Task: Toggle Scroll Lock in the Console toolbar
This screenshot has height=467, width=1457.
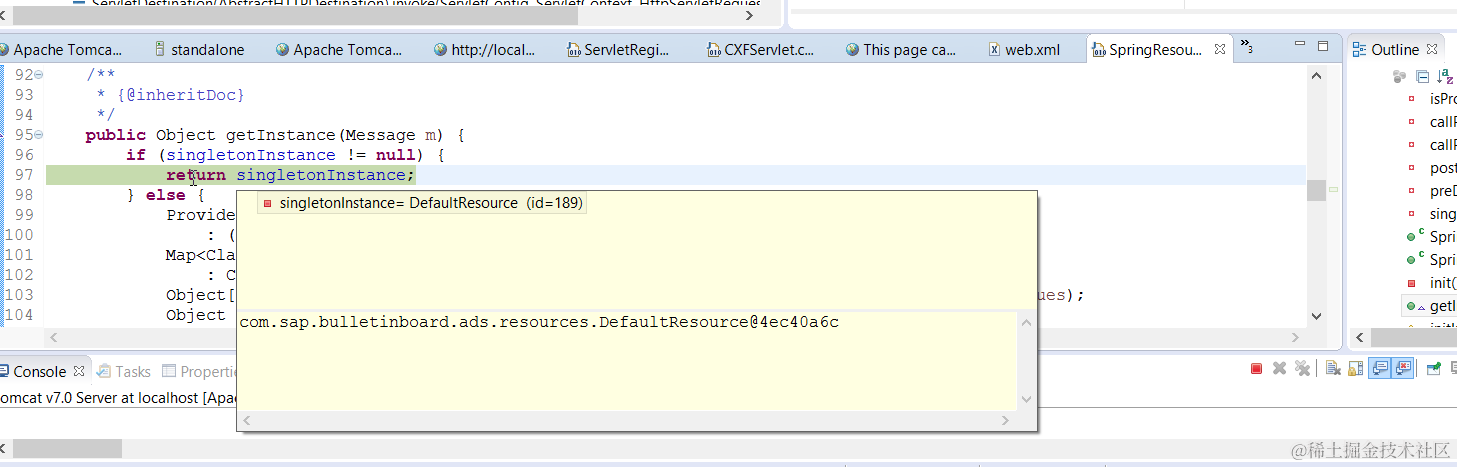Action: click(1356, 369)
